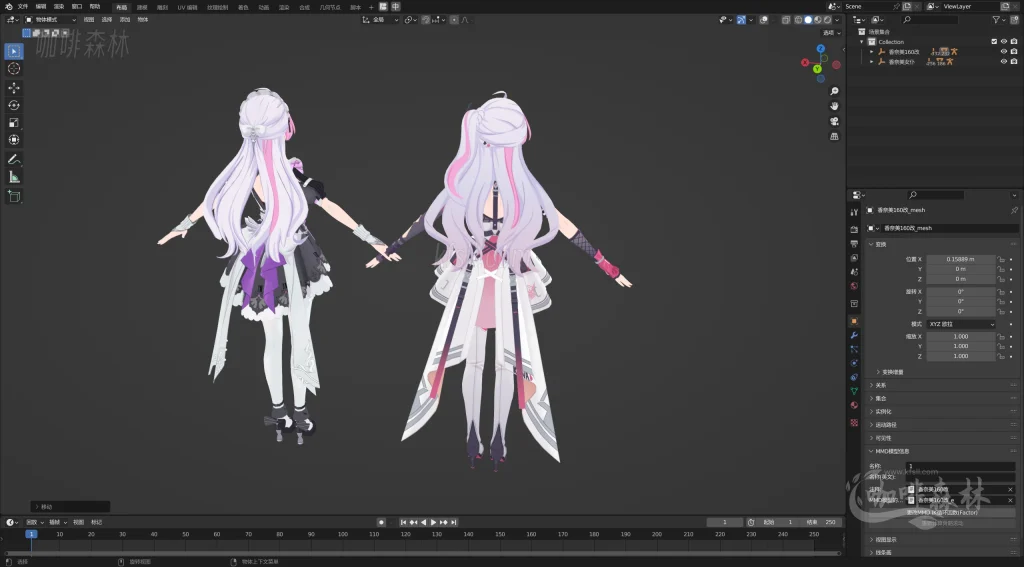Viewport: 1024px width, 567px height.
Task: Jump to the timeline end frame
Action: click(x=454, y=522)
